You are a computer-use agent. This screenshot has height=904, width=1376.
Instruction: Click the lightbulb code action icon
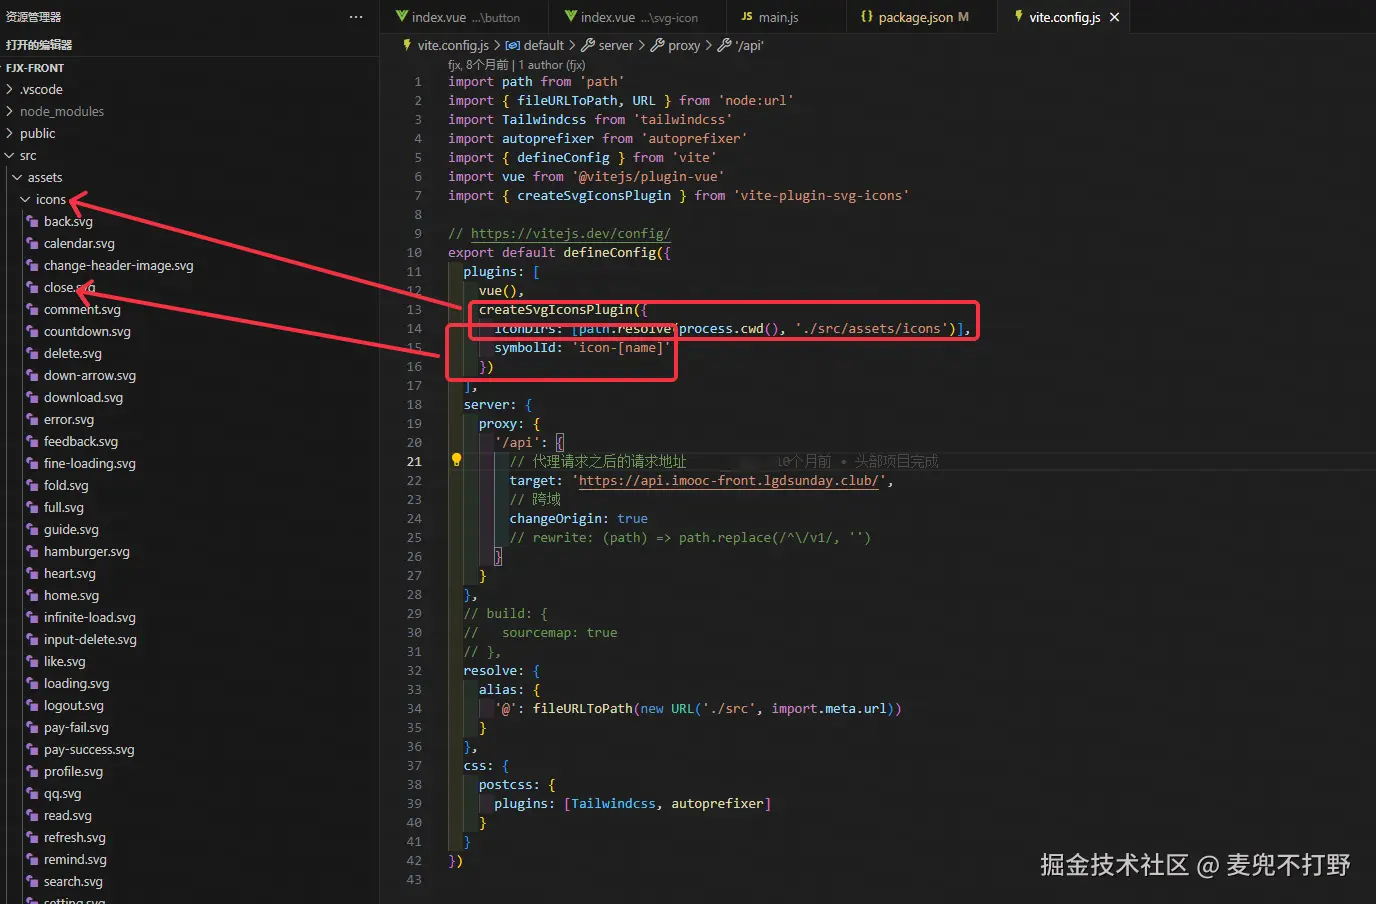tap(456, 460)
